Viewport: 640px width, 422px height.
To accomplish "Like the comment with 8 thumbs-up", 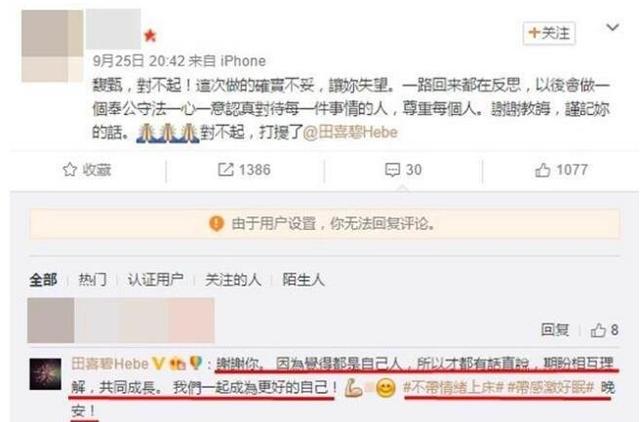I will point(598,330).
